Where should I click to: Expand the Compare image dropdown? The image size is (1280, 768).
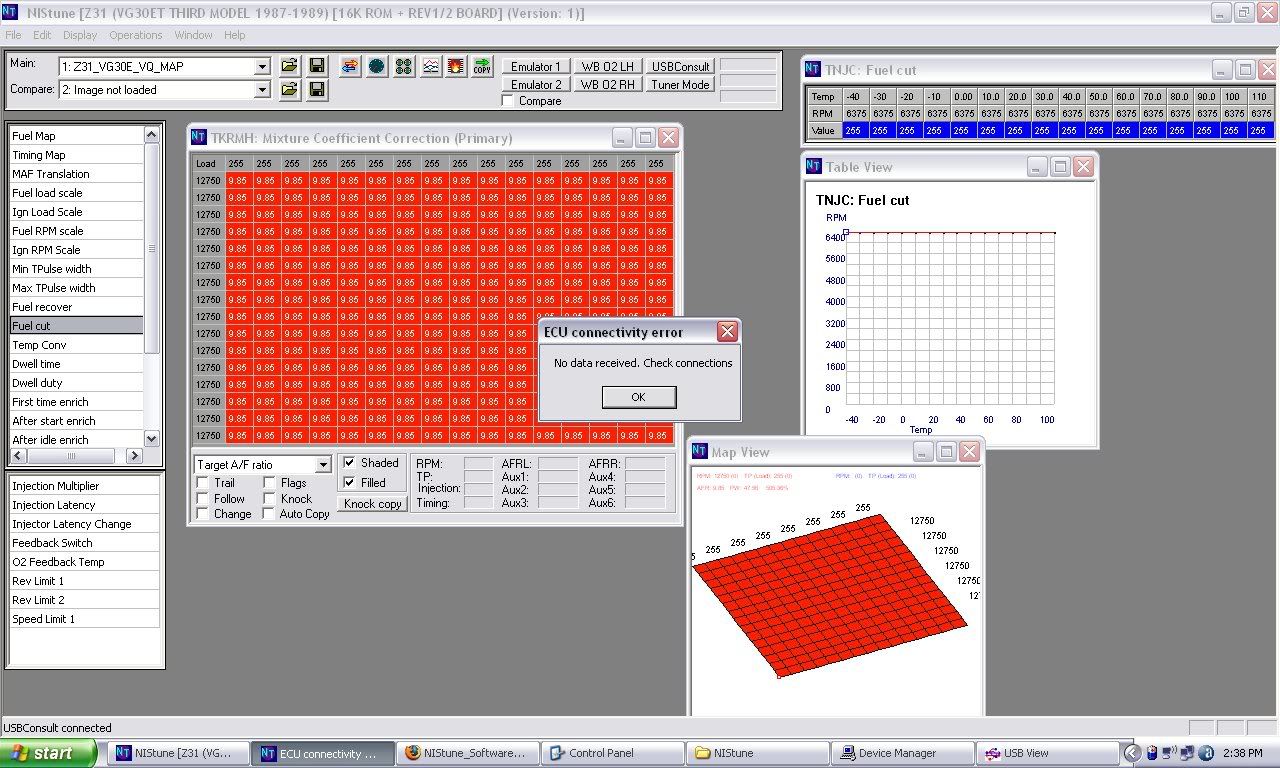[262, 90]
